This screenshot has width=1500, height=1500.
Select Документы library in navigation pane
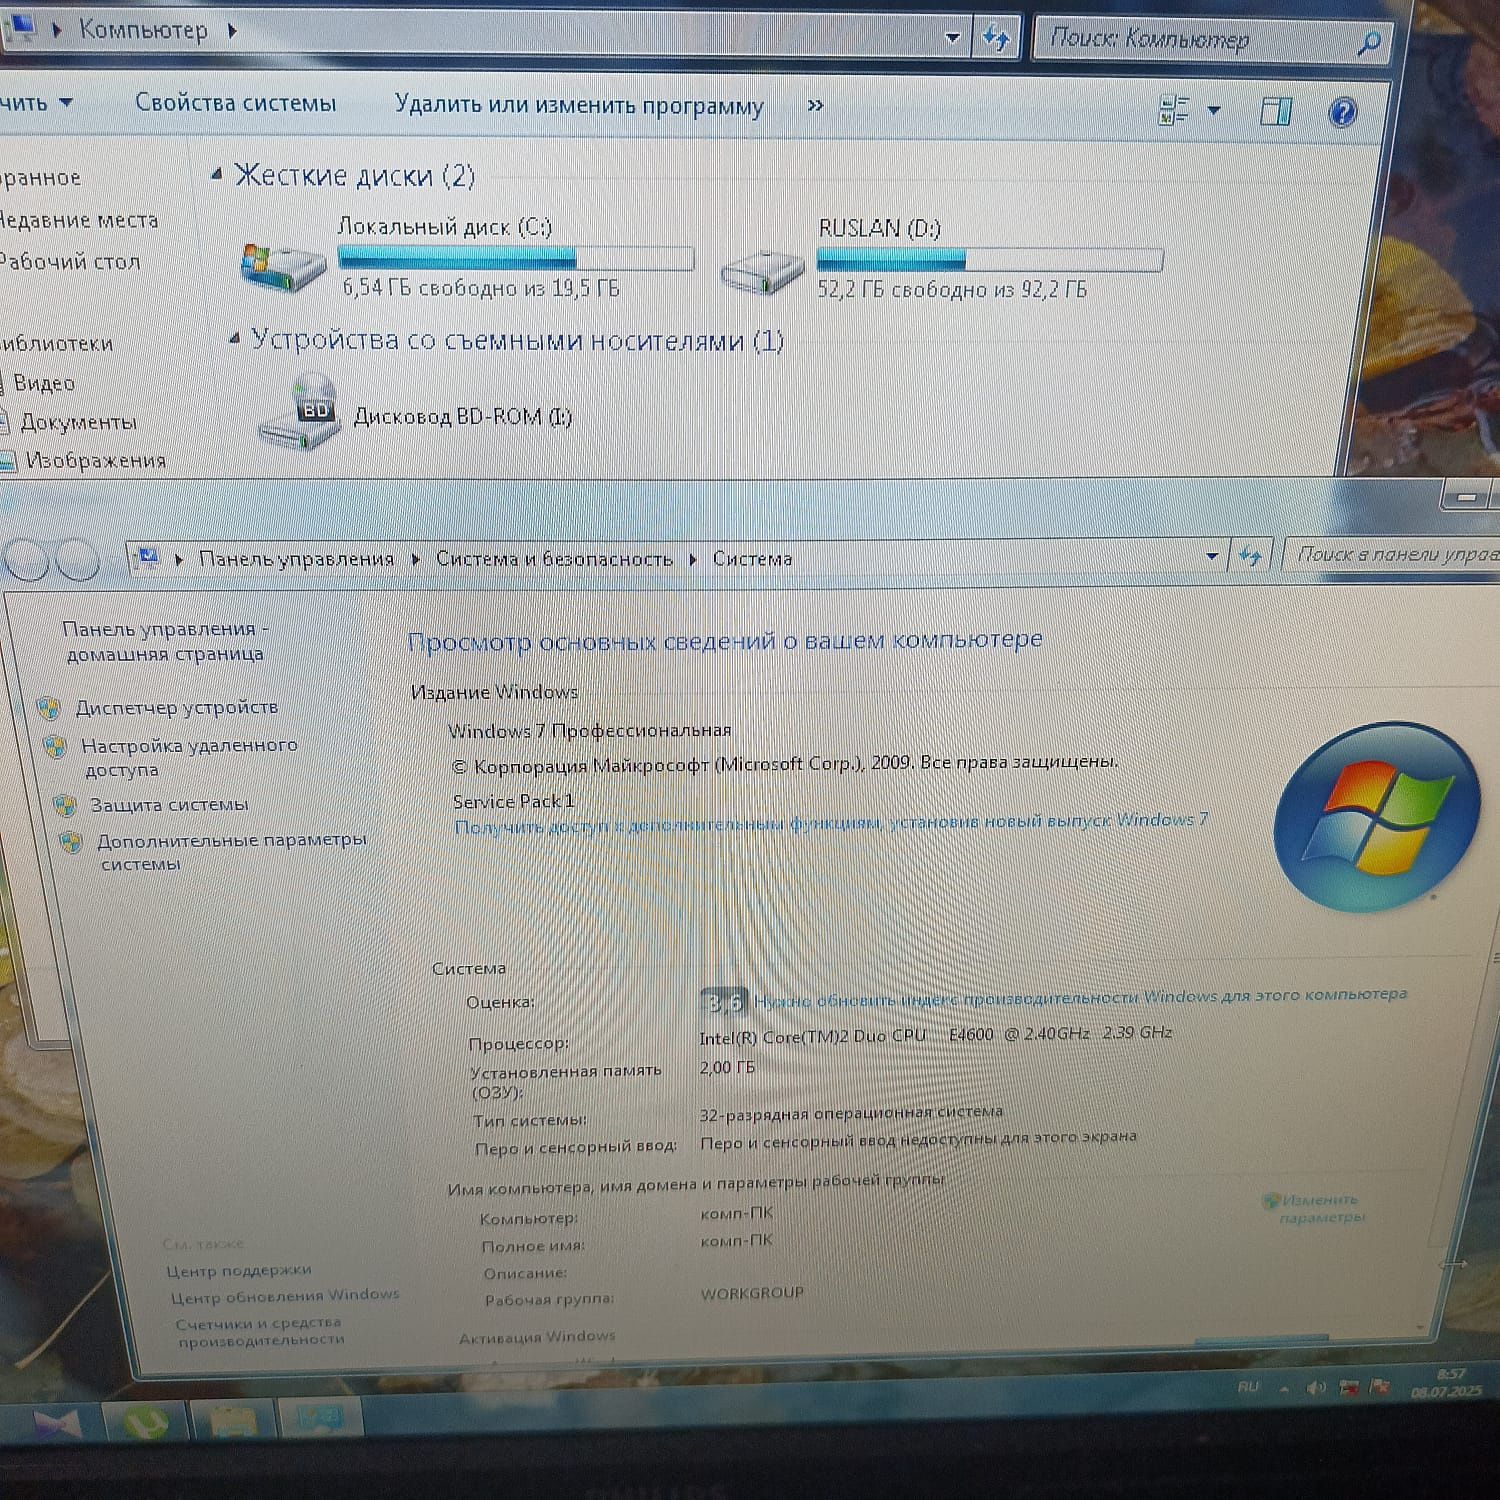(78, 422)
